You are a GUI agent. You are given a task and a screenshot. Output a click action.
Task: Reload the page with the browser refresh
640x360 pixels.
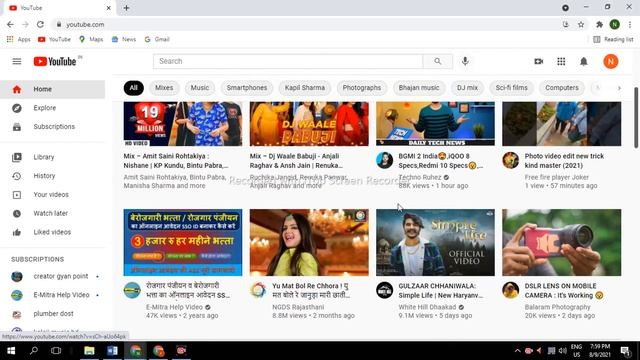[40, 24]
